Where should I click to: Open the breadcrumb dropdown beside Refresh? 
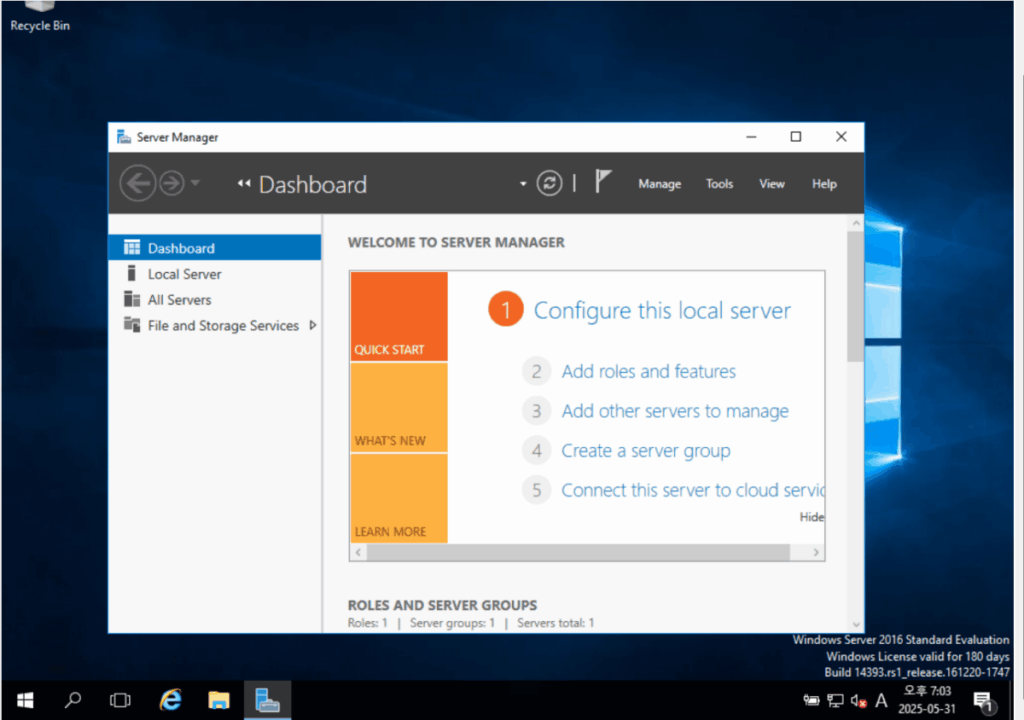[523, 184]
